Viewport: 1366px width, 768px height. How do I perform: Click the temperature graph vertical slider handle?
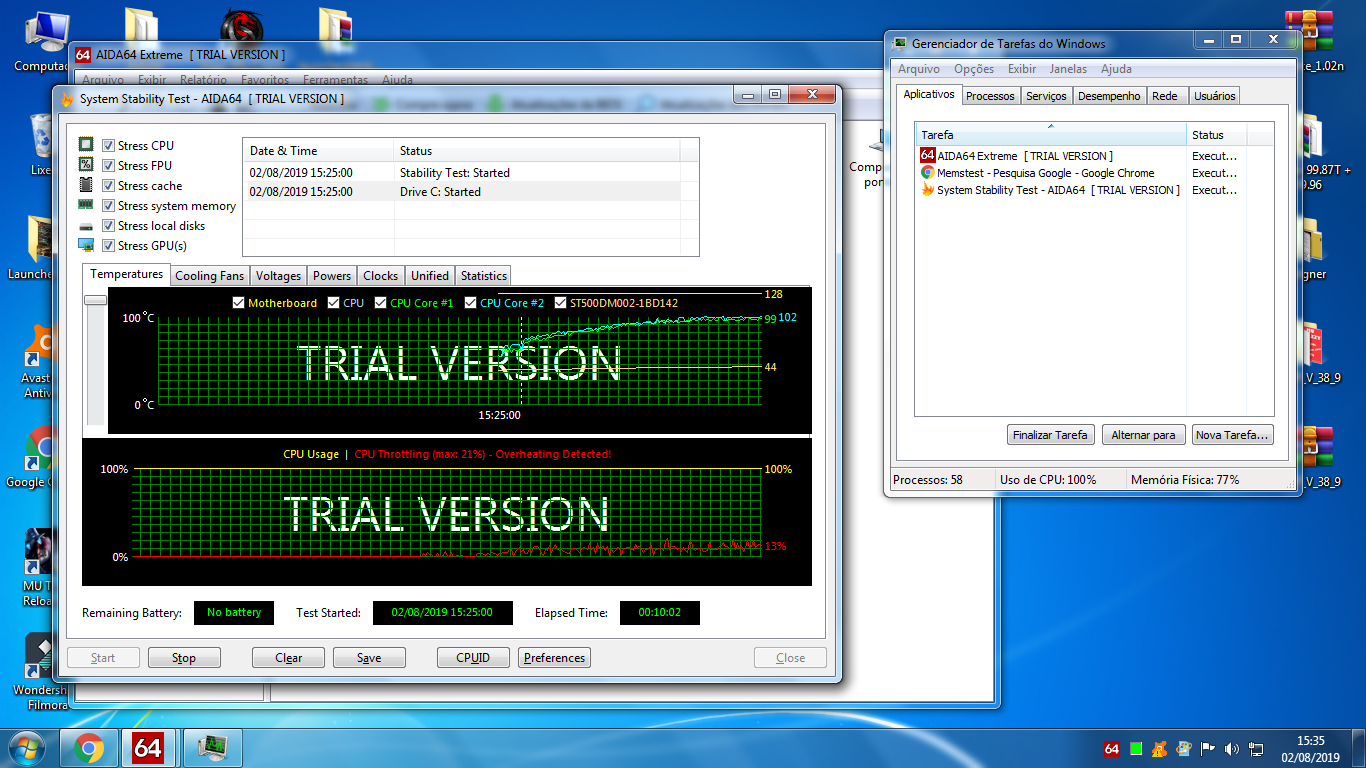(x=95, y=300)
